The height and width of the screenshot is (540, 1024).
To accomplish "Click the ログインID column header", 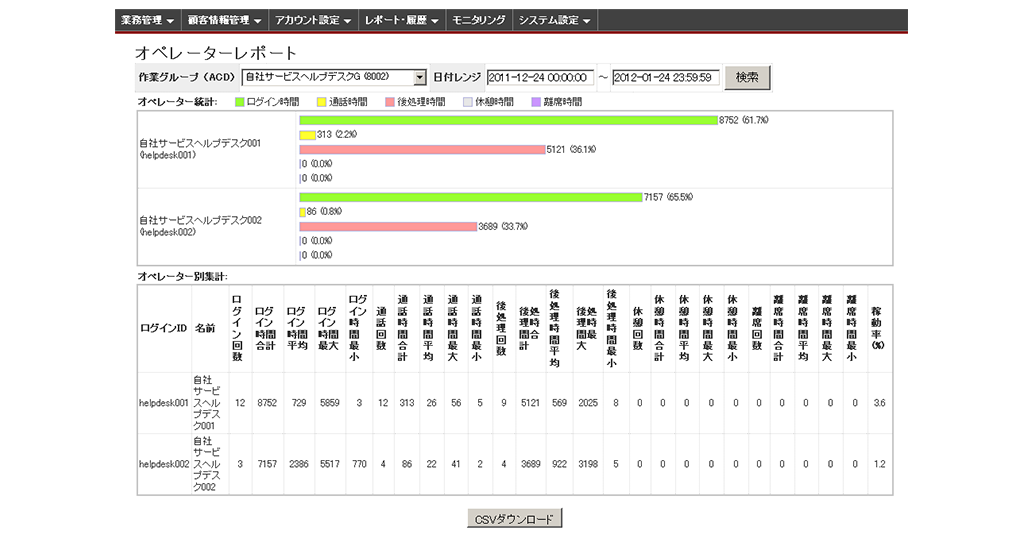I will pos(163,328).
